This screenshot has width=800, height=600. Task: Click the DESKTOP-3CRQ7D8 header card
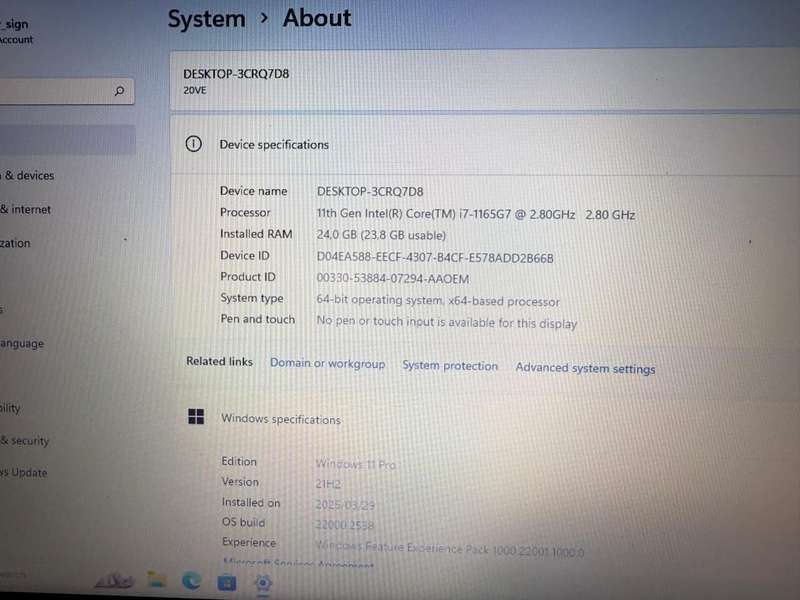click(x=485, y=80)
